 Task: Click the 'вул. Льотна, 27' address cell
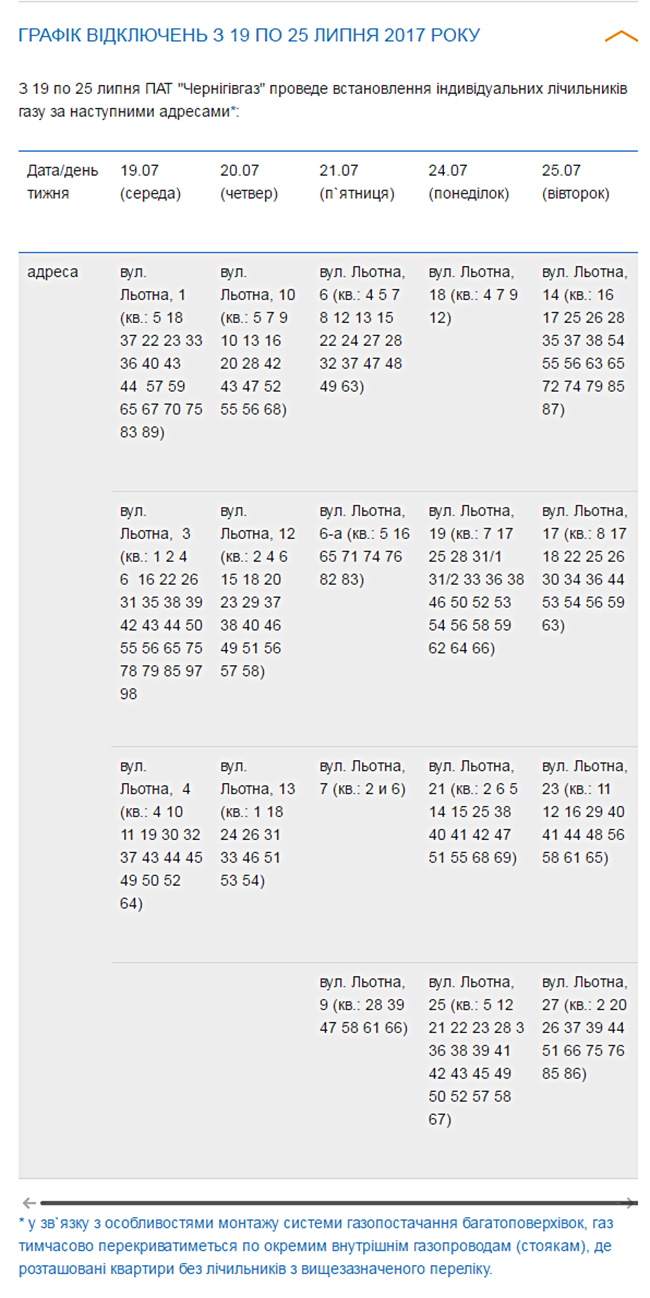tap(585, 1028)
